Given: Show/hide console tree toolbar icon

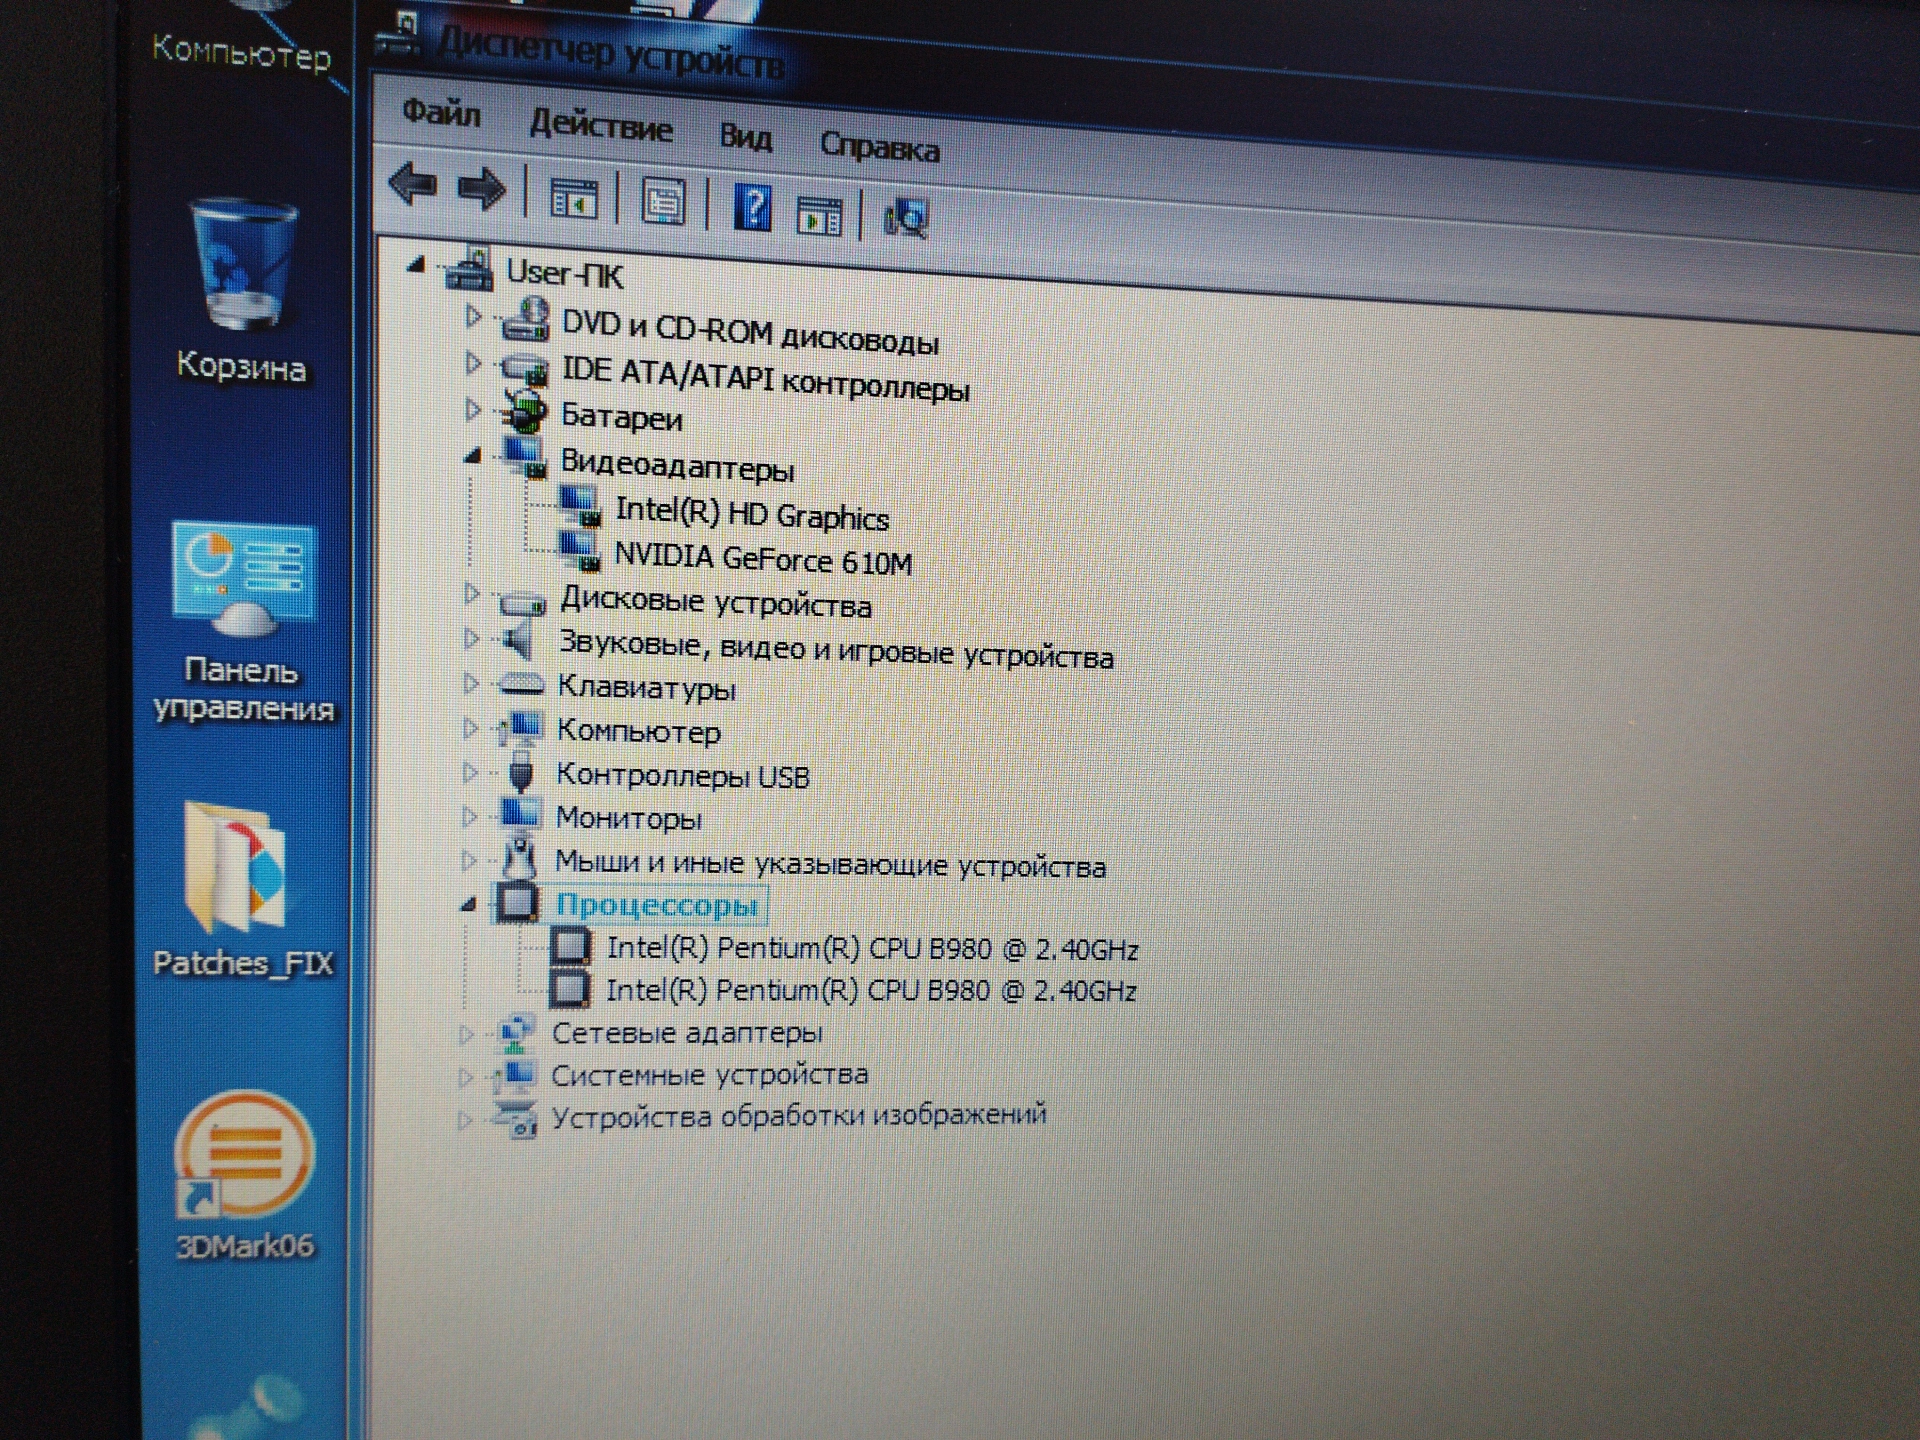Looking at the screenshot, I should pos(574,197).
